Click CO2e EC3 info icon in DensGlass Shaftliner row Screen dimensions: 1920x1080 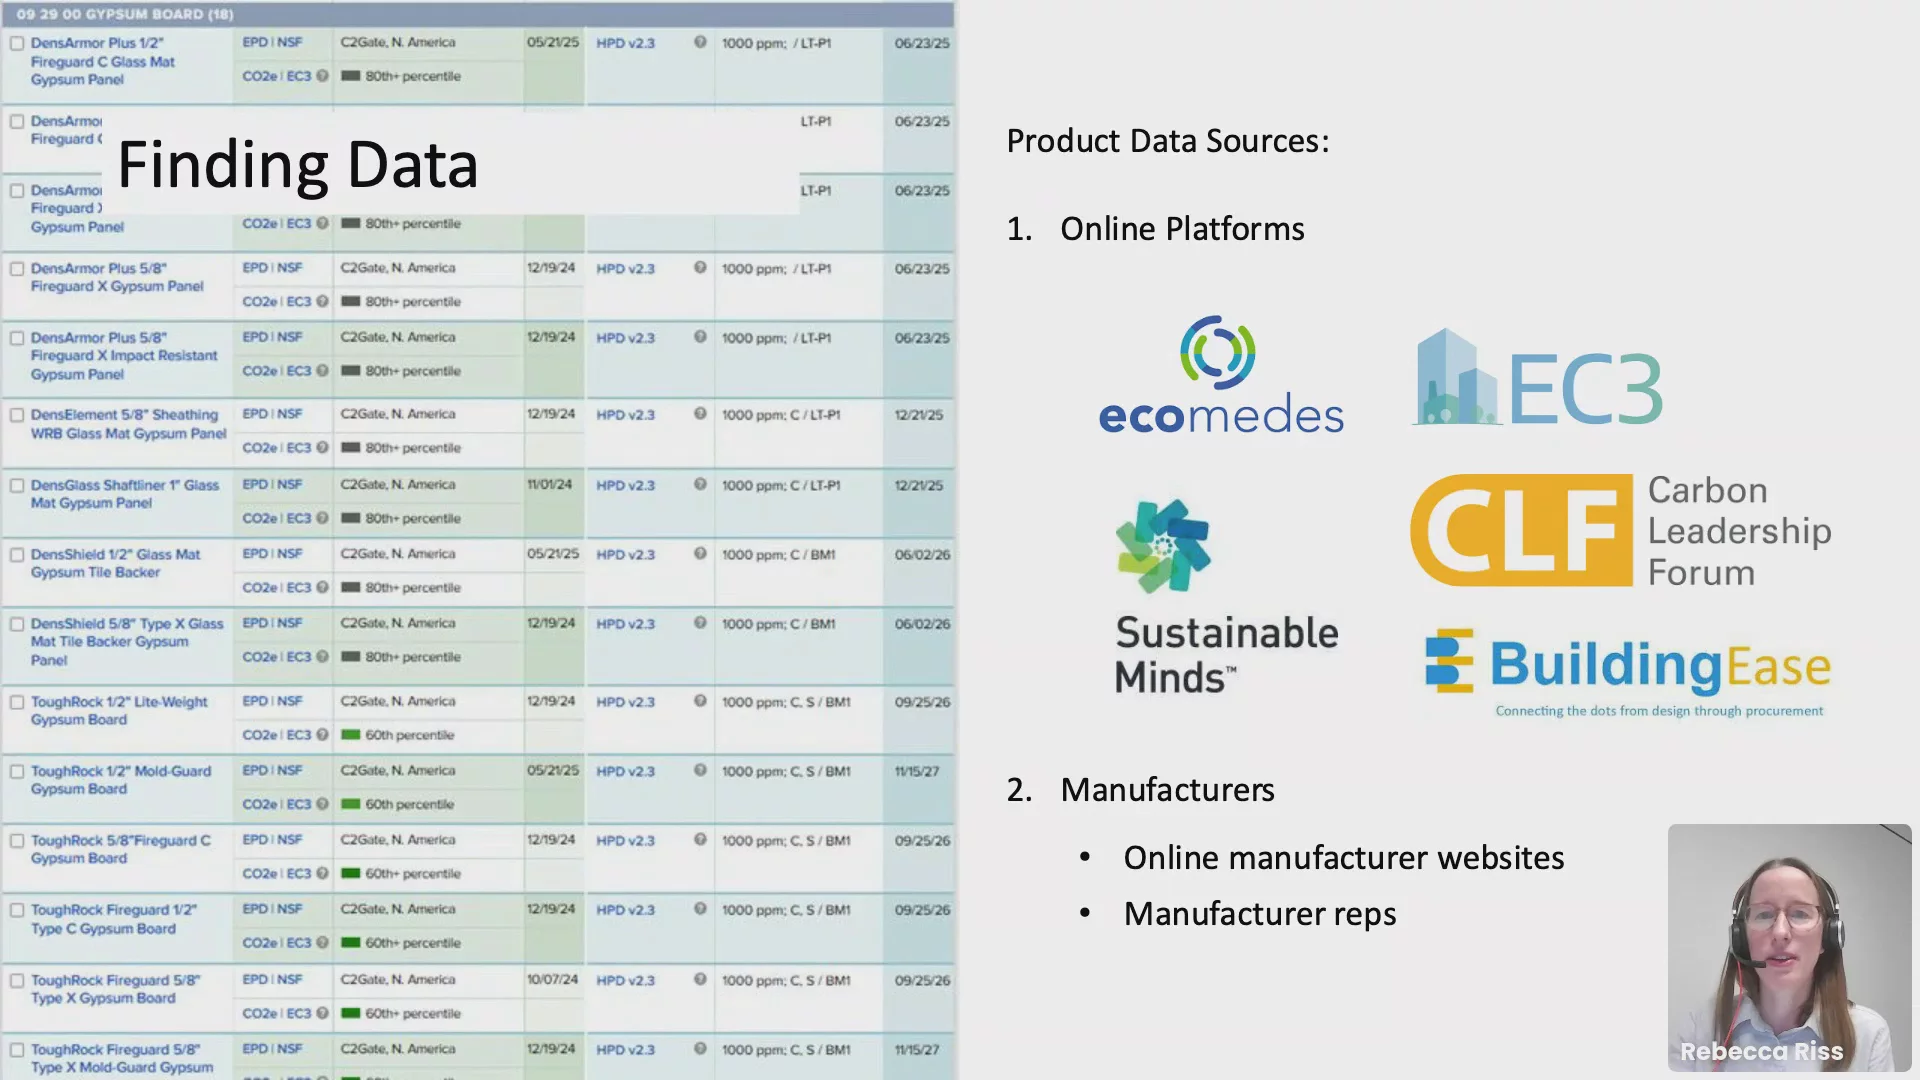[322, 518]
